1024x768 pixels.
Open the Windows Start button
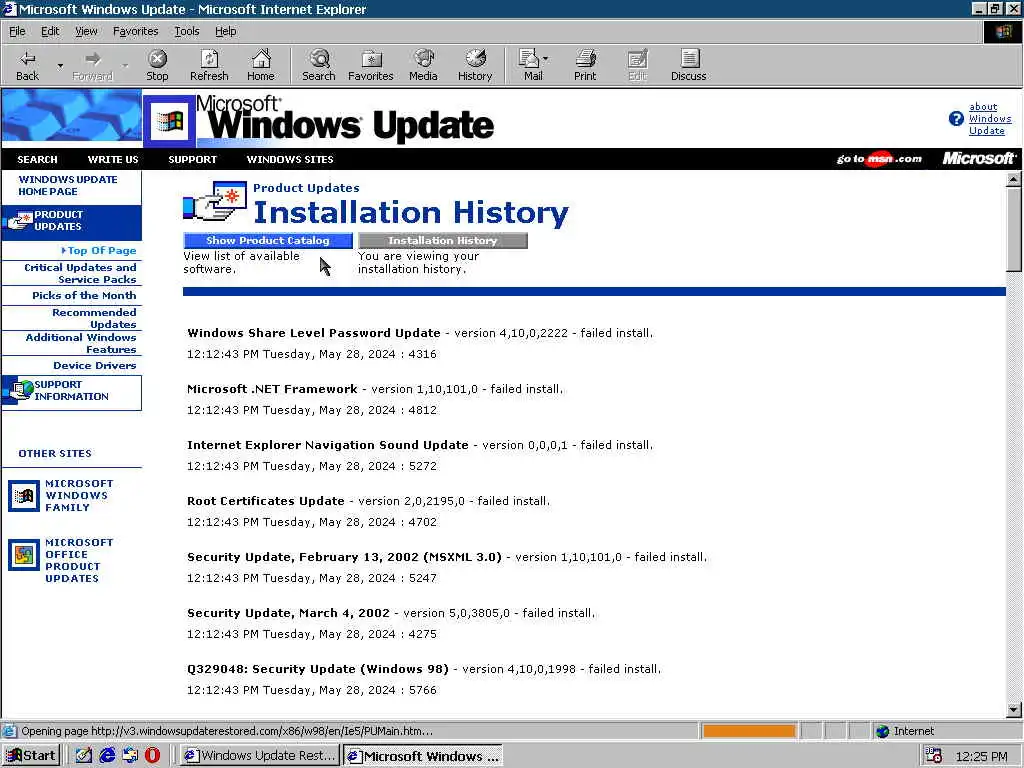pyautogui.click(x=31, y=756)
